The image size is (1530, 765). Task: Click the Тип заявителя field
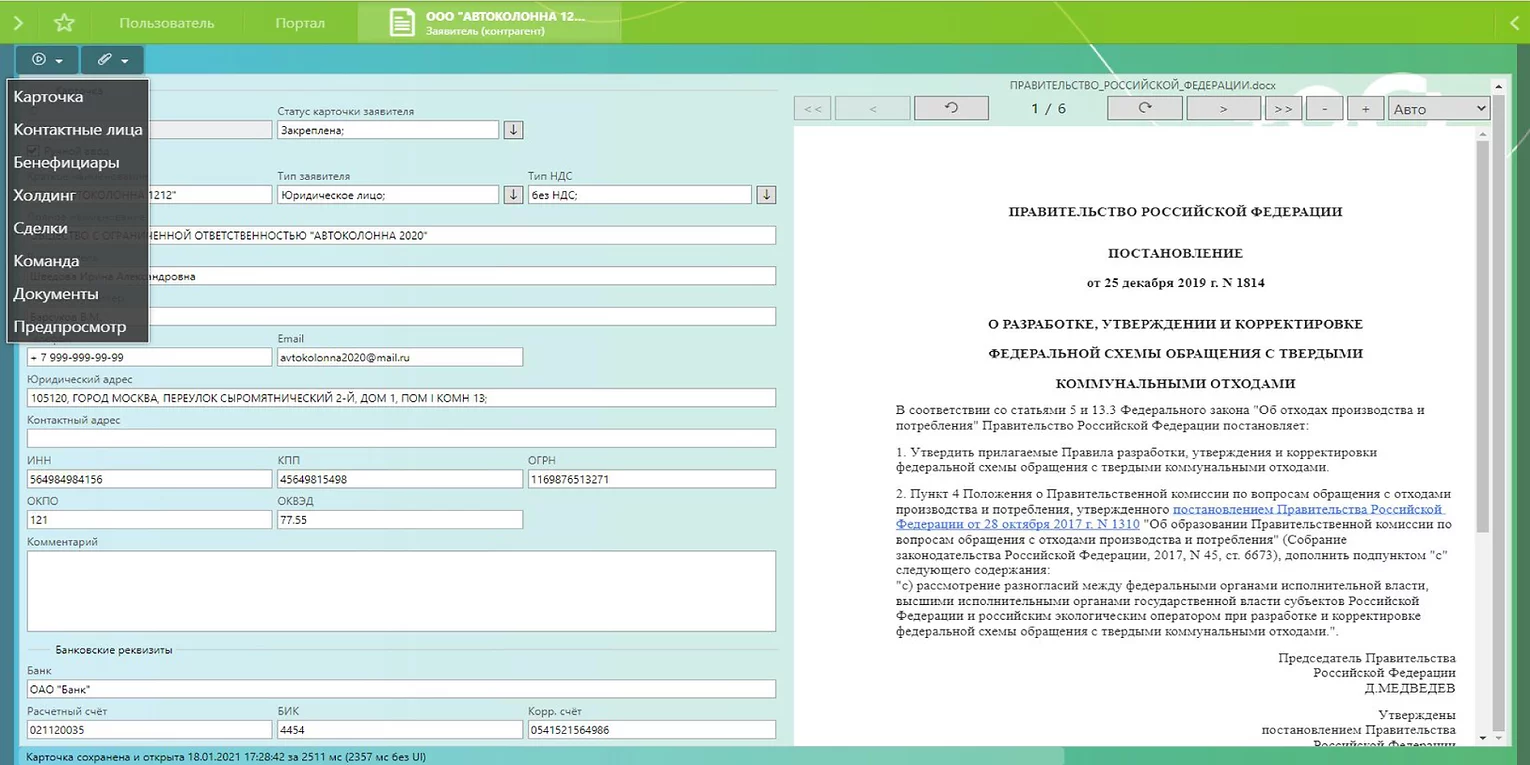(388, 195)
